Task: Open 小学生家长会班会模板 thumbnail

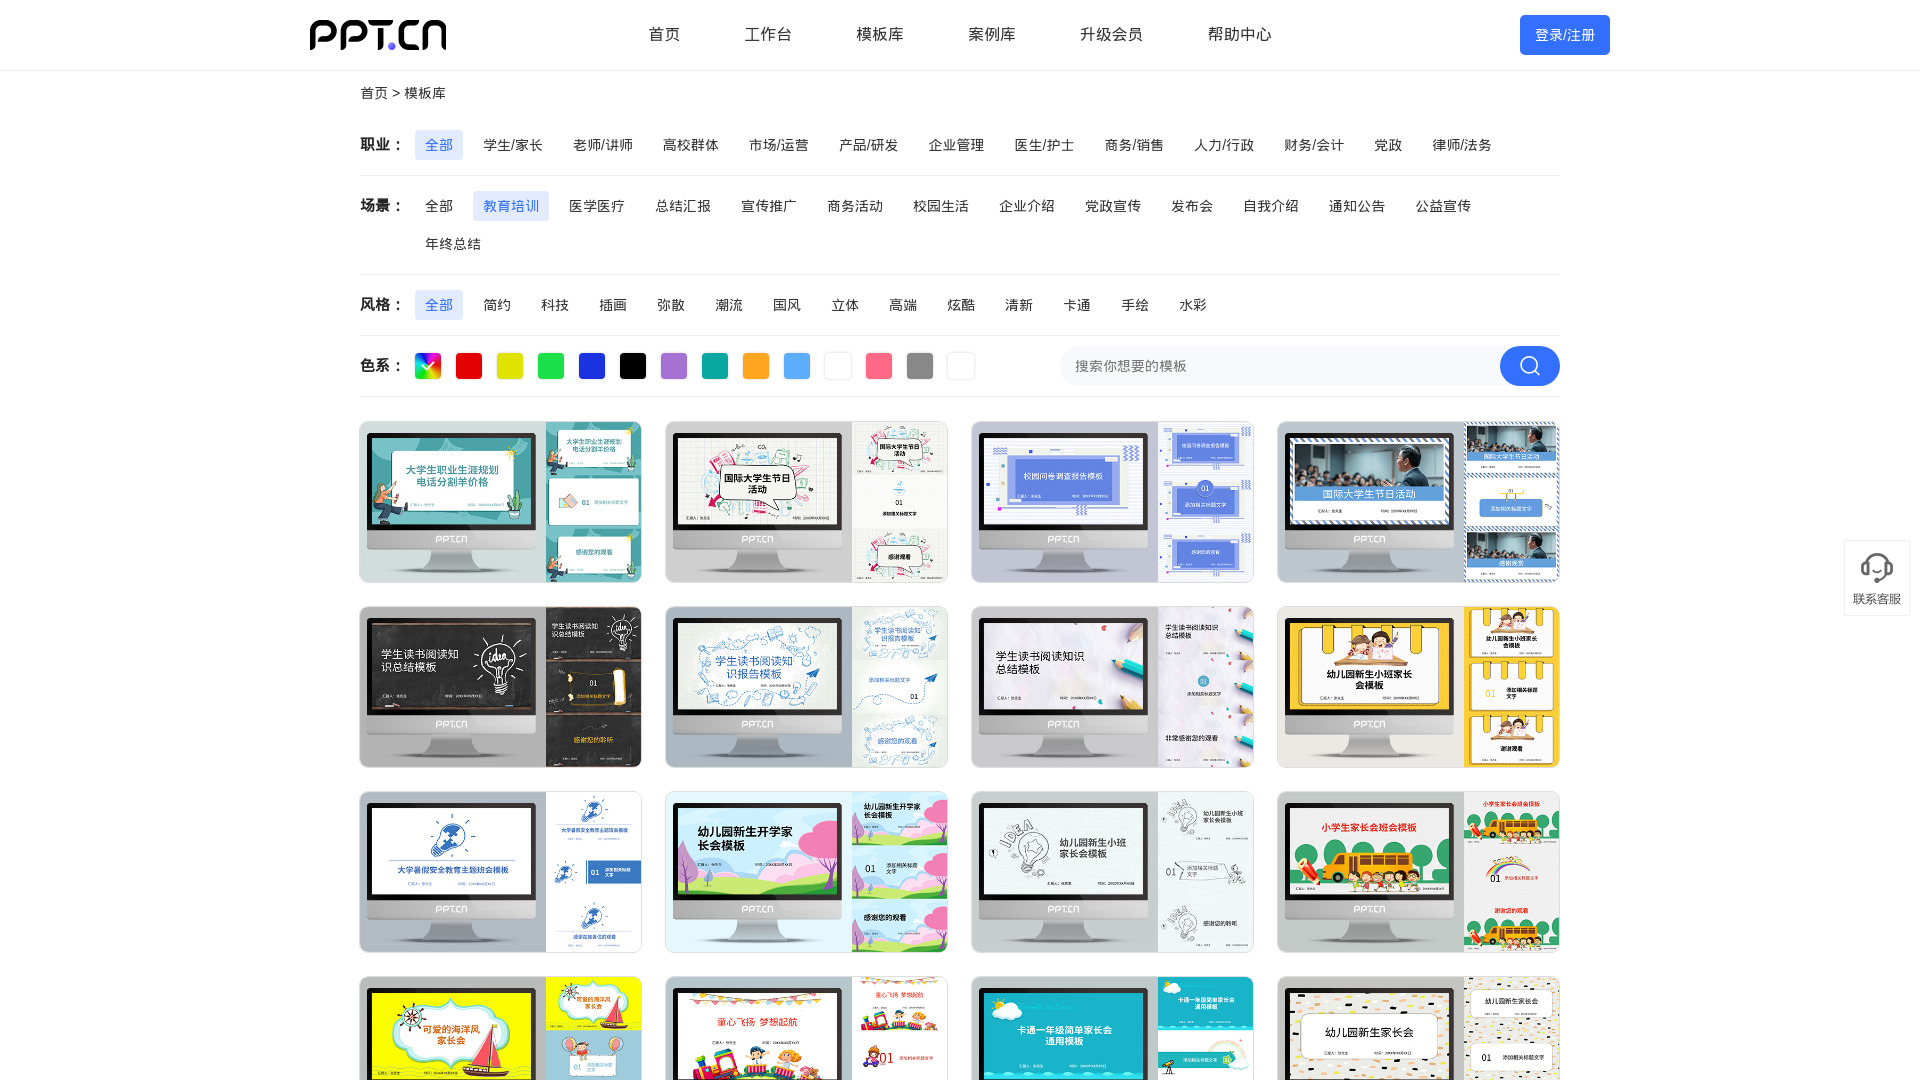Action: click(x=1418, y=872)
